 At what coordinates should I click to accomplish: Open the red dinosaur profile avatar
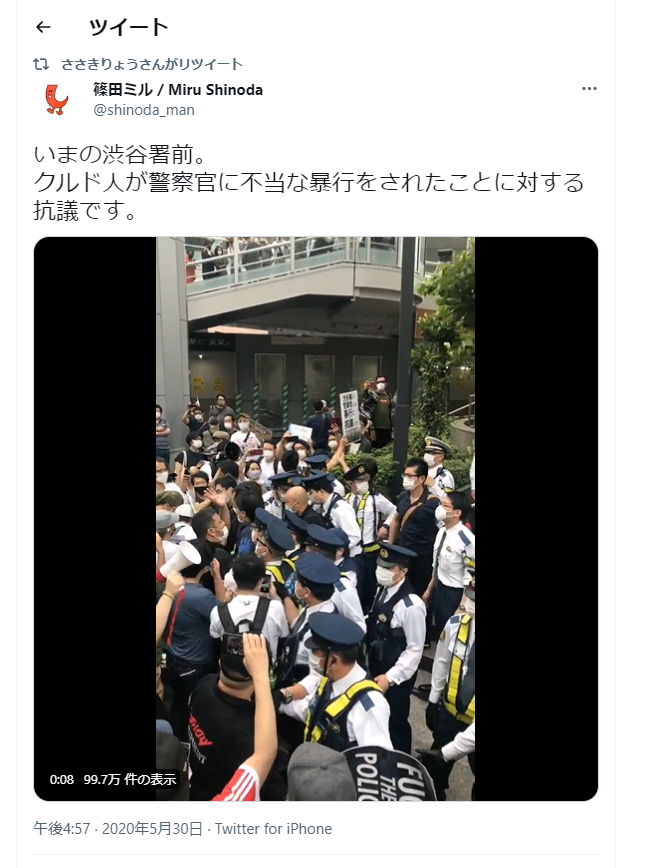coord(56,100)
